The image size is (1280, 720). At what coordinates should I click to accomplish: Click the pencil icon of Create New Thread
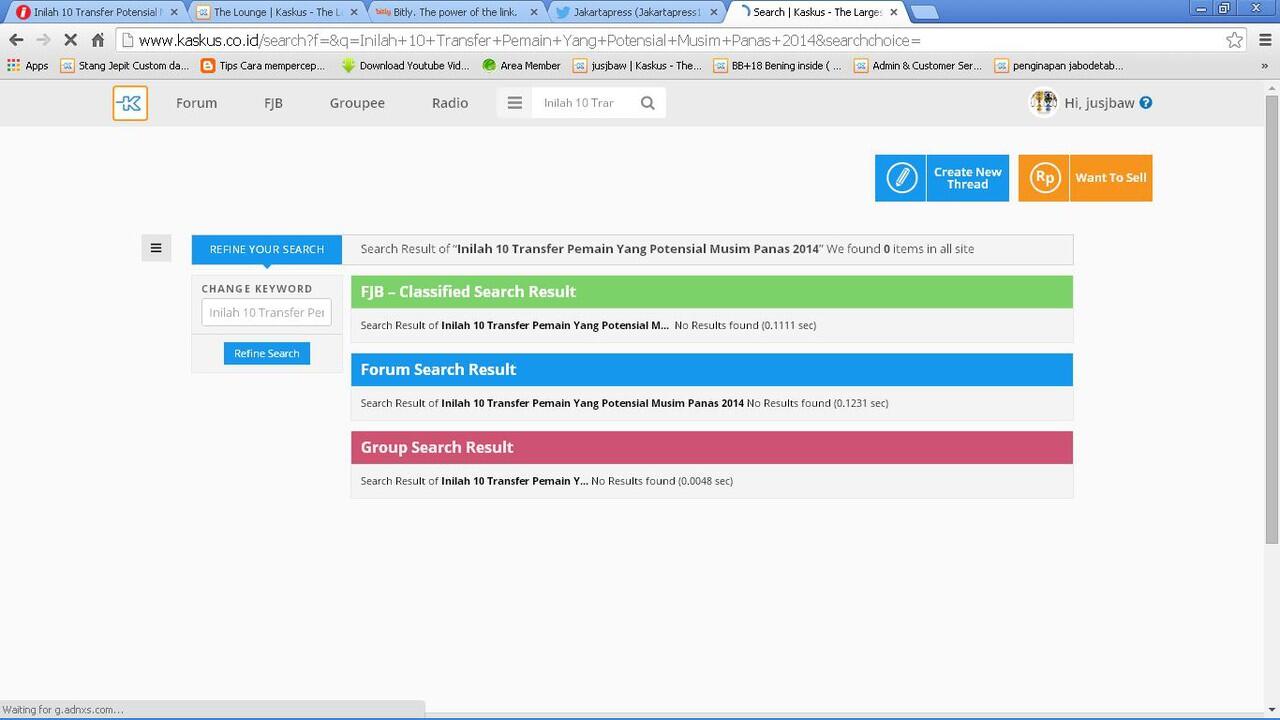pyautogui.click(x=901, y=178)
